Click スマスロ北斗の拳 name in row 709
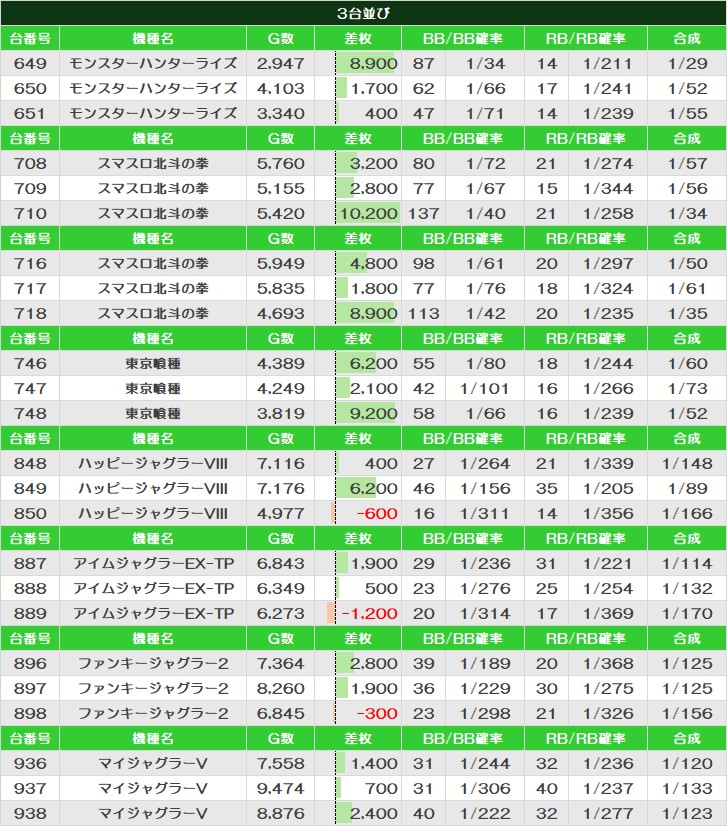This screenshot has width=727, height=826. 153,189
